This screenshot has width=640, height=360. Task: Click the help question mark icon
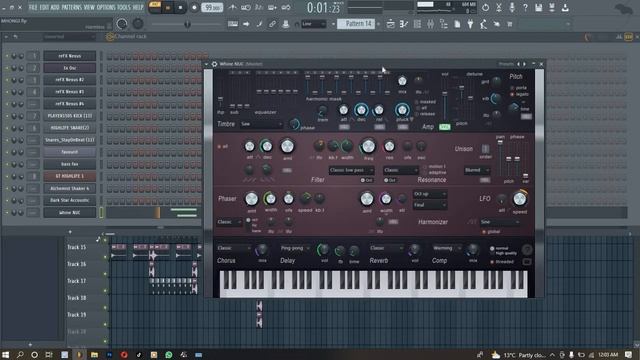click(525, 7)
